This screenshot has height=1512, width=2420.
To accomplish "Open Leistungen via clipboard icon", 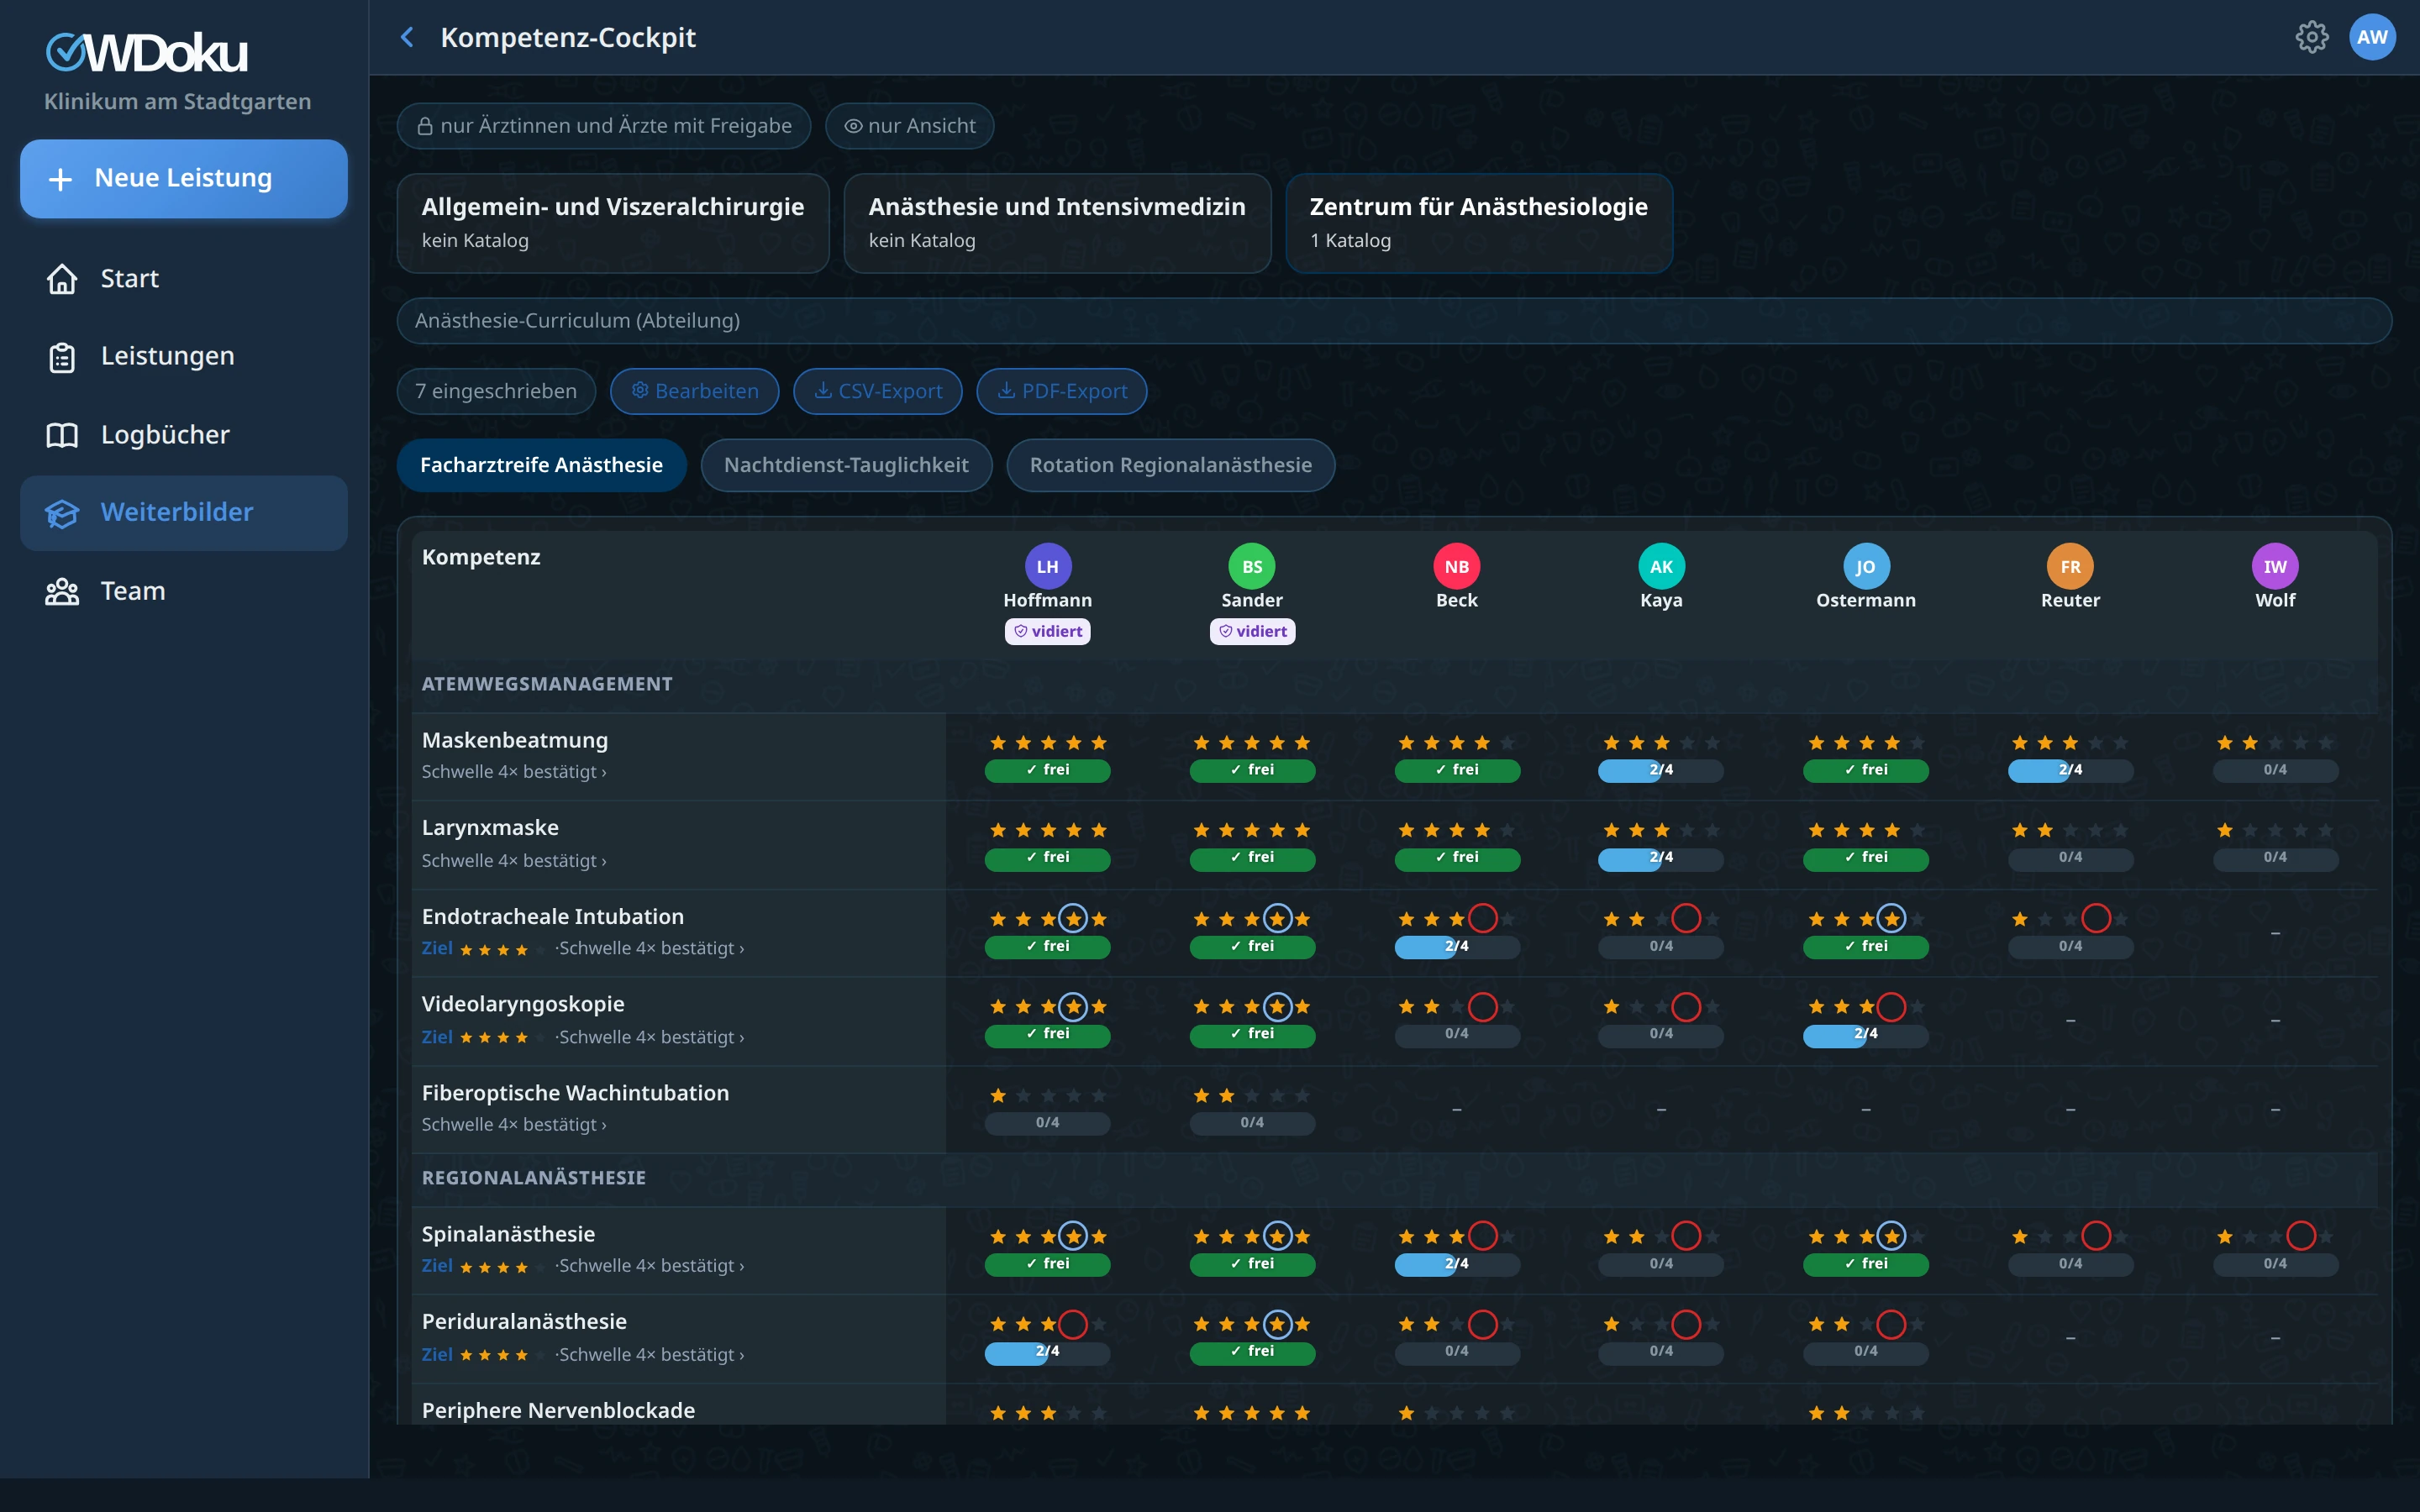I will click(x=62, y=357).
